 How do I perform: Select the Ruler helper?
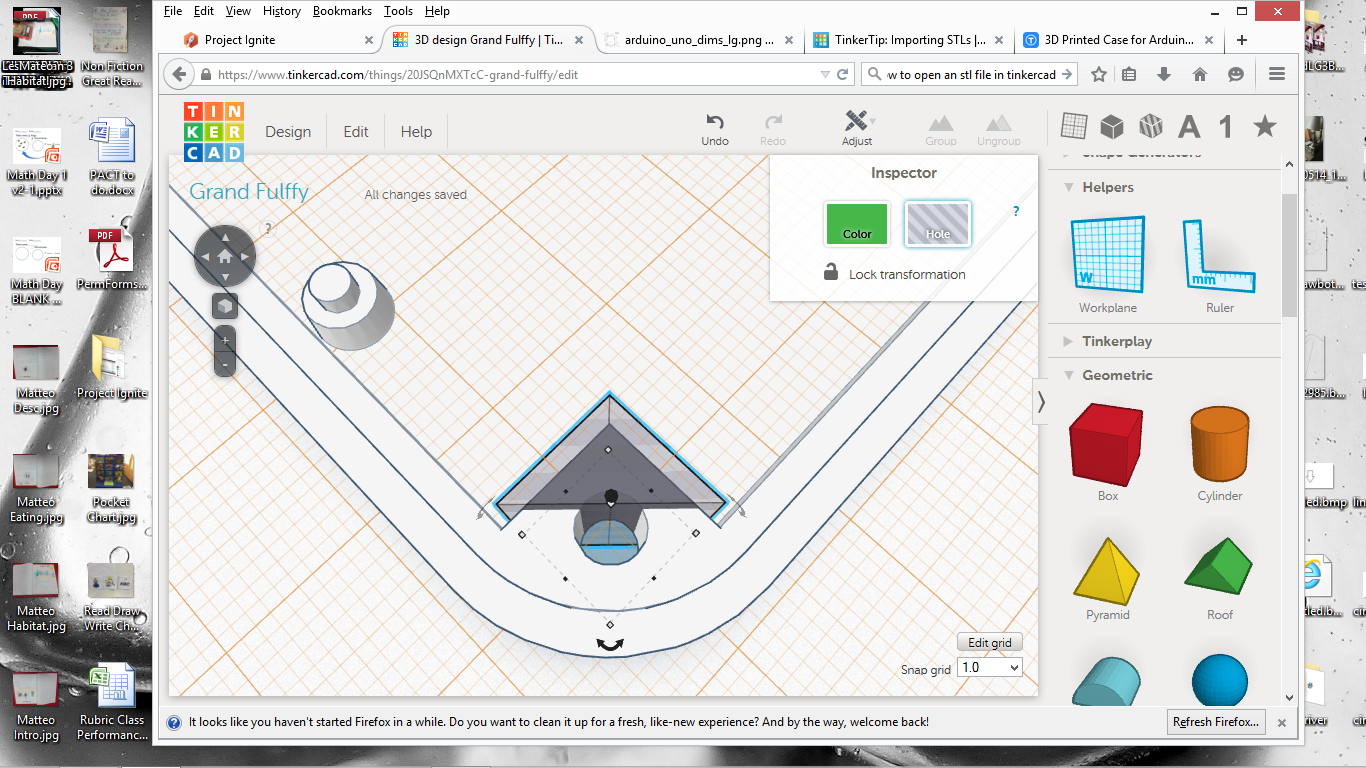[1219, 257]
